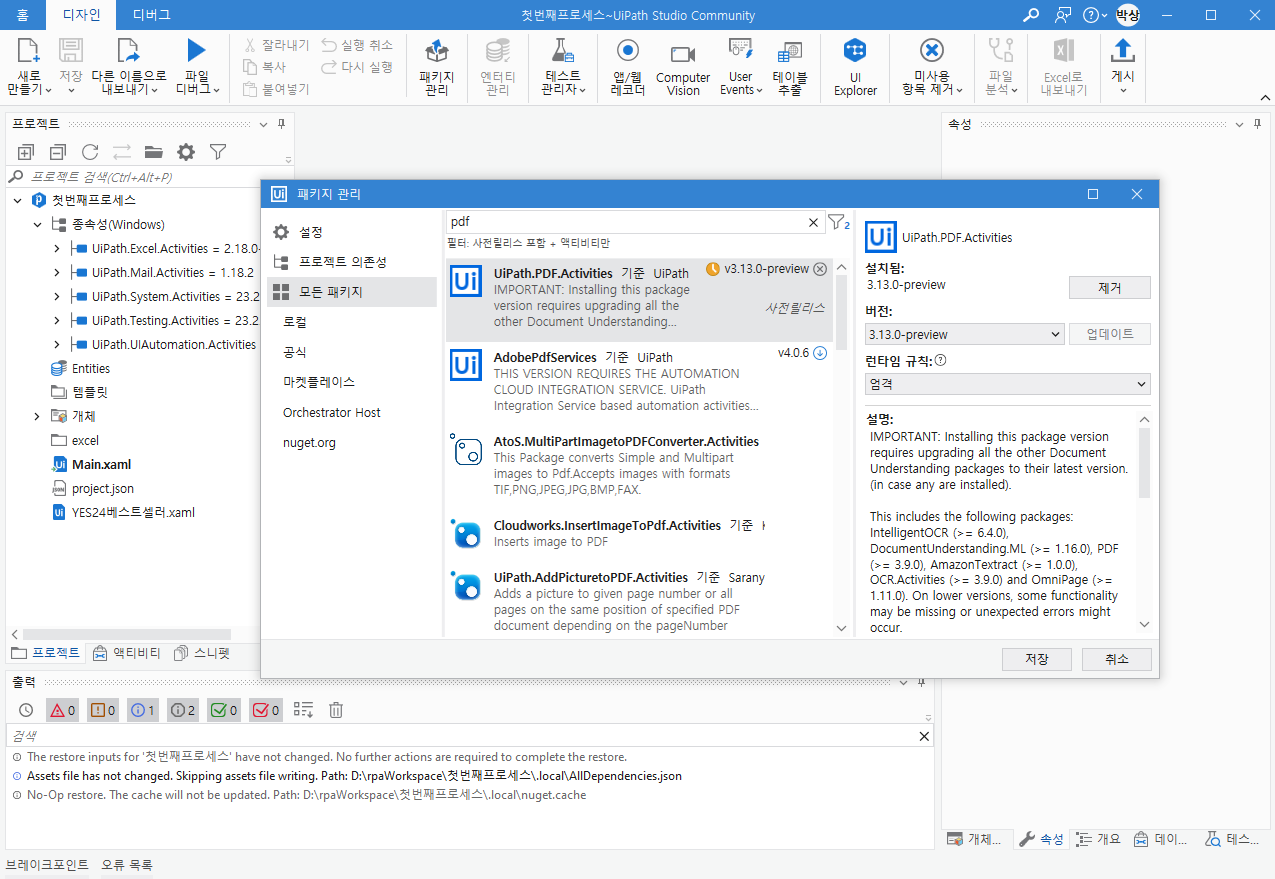Select 프로젝트 의존성 in package manager sidebar
The width and height of the screenshot is (1275, 879).
(351, 262)
